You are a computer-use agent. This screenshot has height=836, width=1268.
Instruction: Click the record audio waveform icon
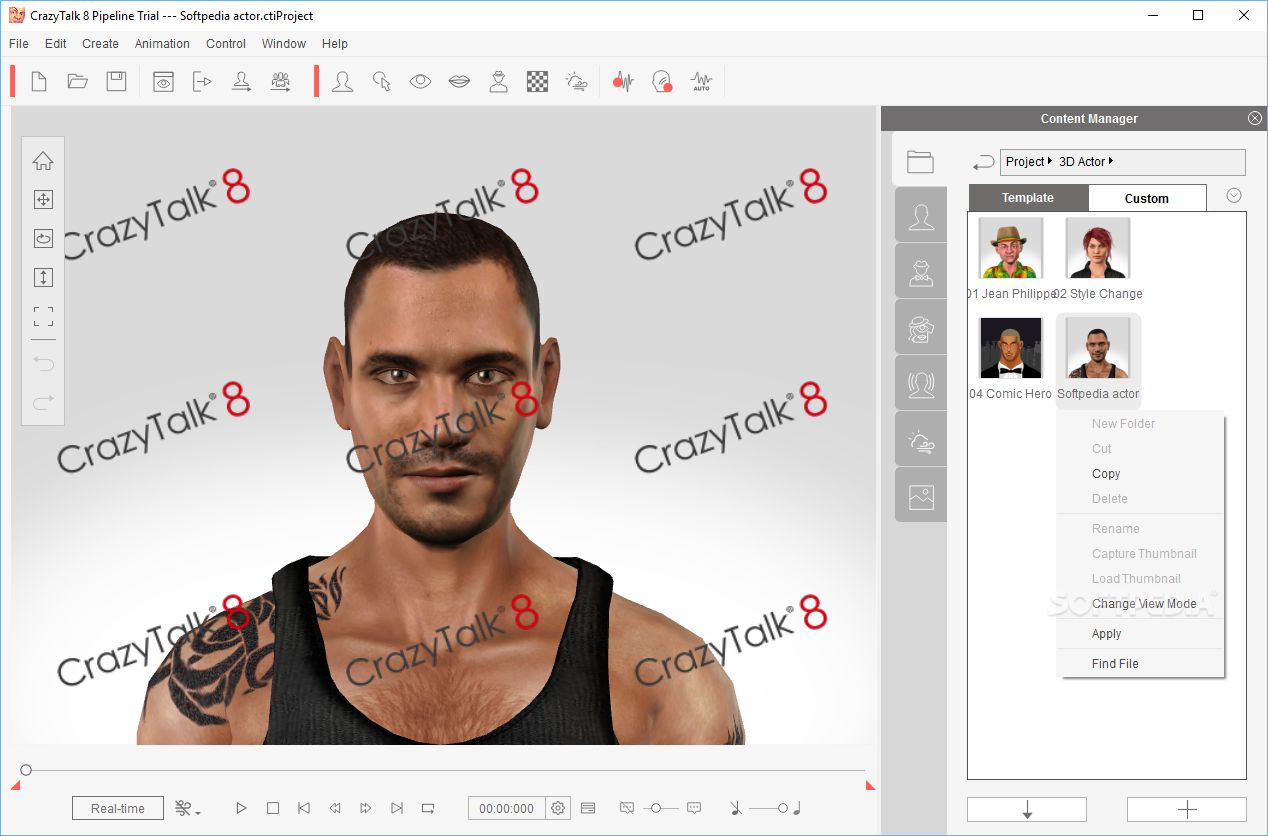coord(624,82)
